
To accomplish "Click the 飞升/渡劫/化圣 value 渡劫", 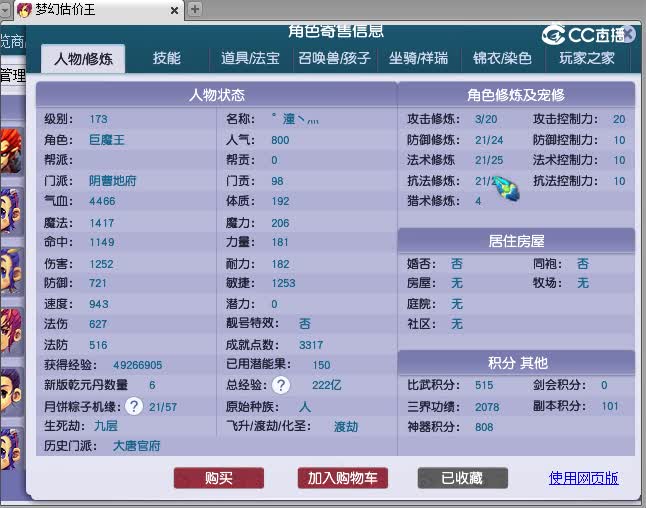I will 346,426.
